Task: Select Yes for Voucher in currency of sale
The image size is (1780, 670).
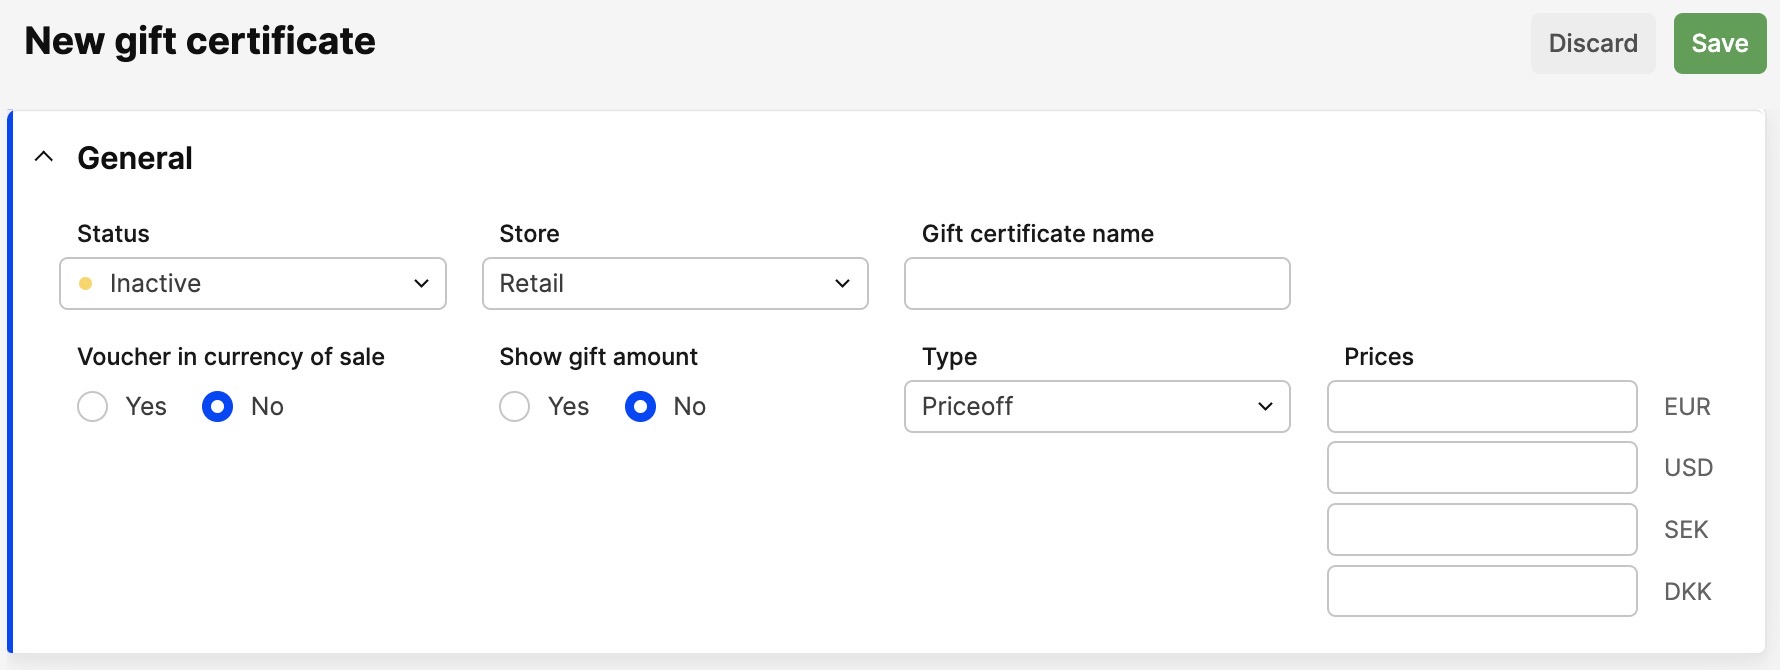Action: [x=93, y=407]
